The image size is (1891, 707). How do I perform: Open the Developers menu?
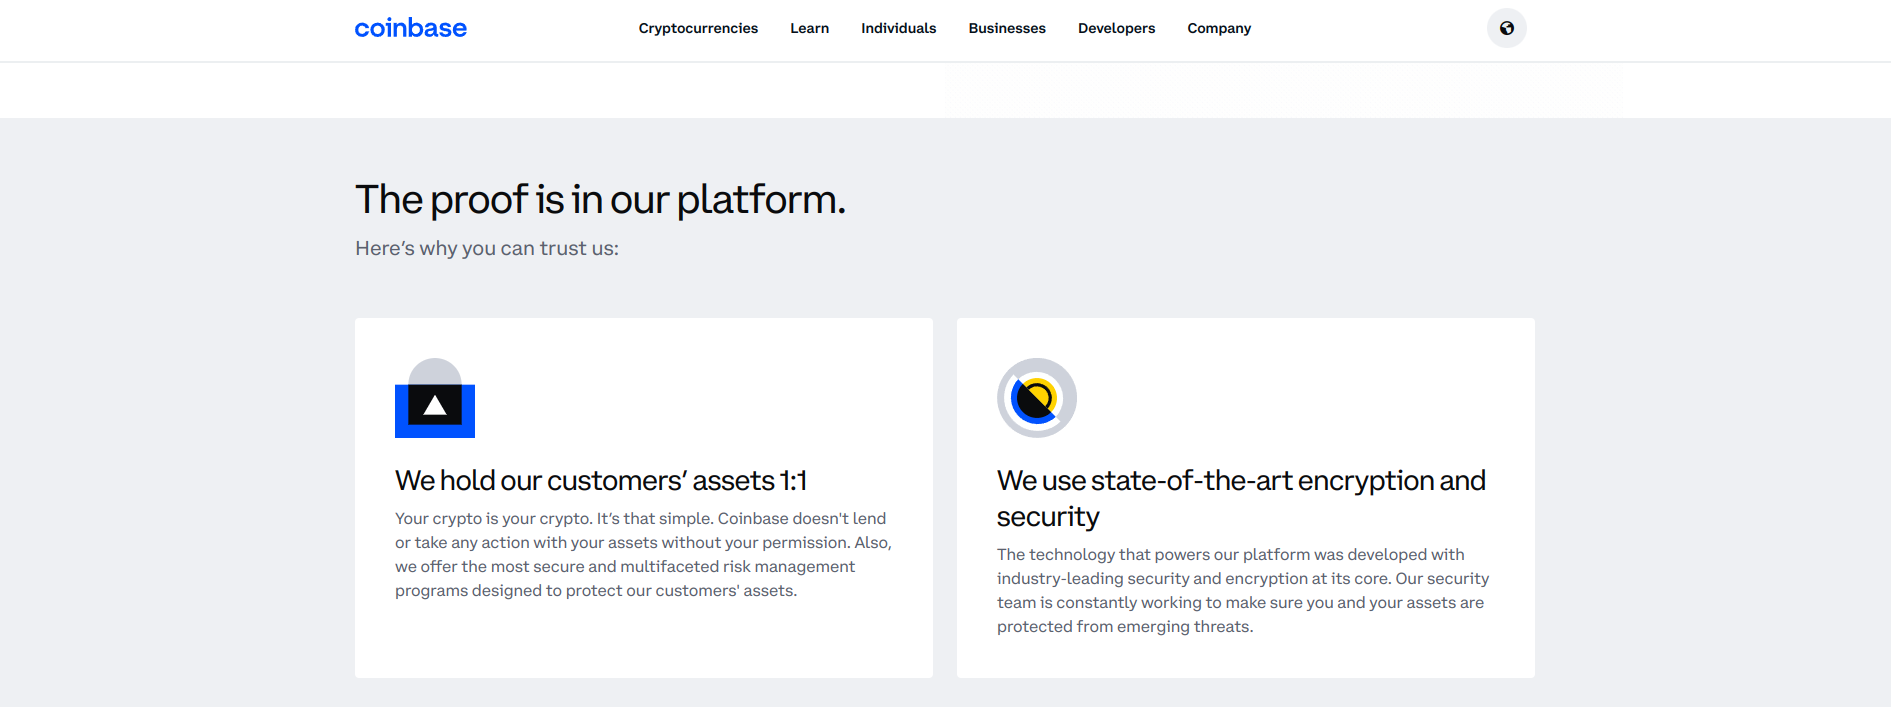(x=1116, y=28)
